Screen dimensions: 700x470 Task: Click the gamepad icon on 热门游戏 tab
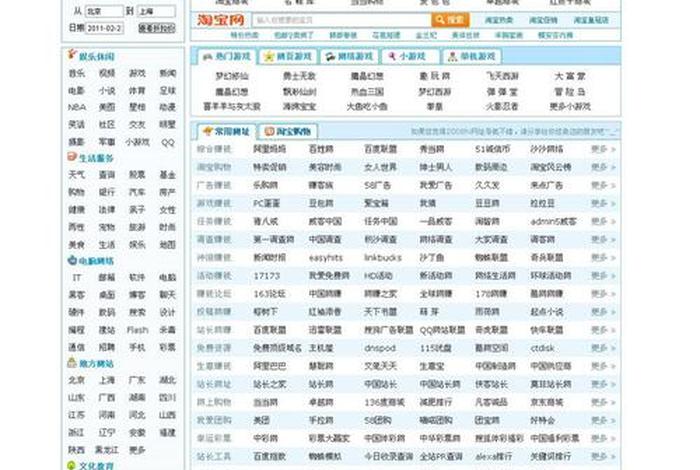pyautogui.click(x=207, y=57)
